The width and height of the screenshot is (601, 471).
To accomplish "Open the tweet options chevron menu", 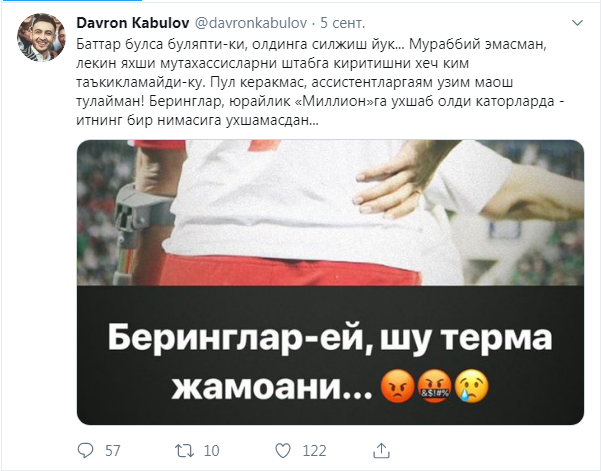I will (x=577, y=23).
